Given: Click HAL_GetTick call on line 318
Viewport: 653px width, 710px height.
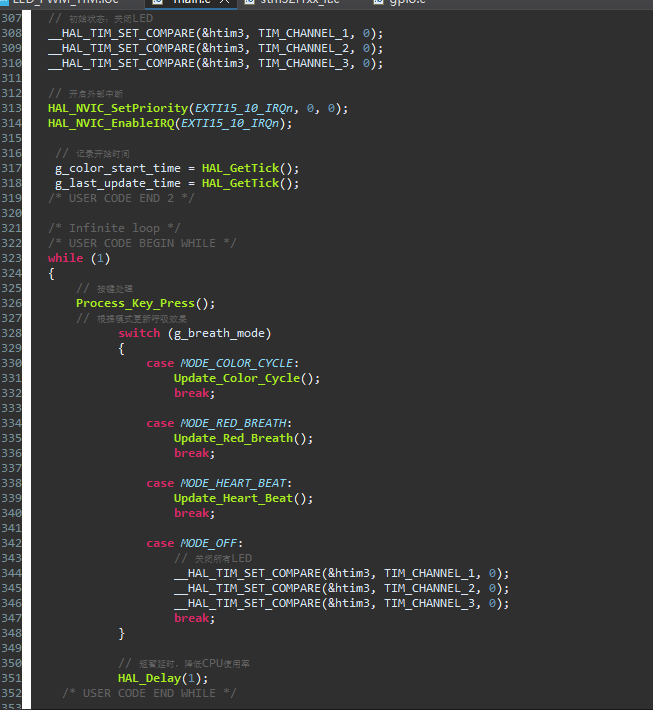Looking at the screenshot, I should click(240, 183).
